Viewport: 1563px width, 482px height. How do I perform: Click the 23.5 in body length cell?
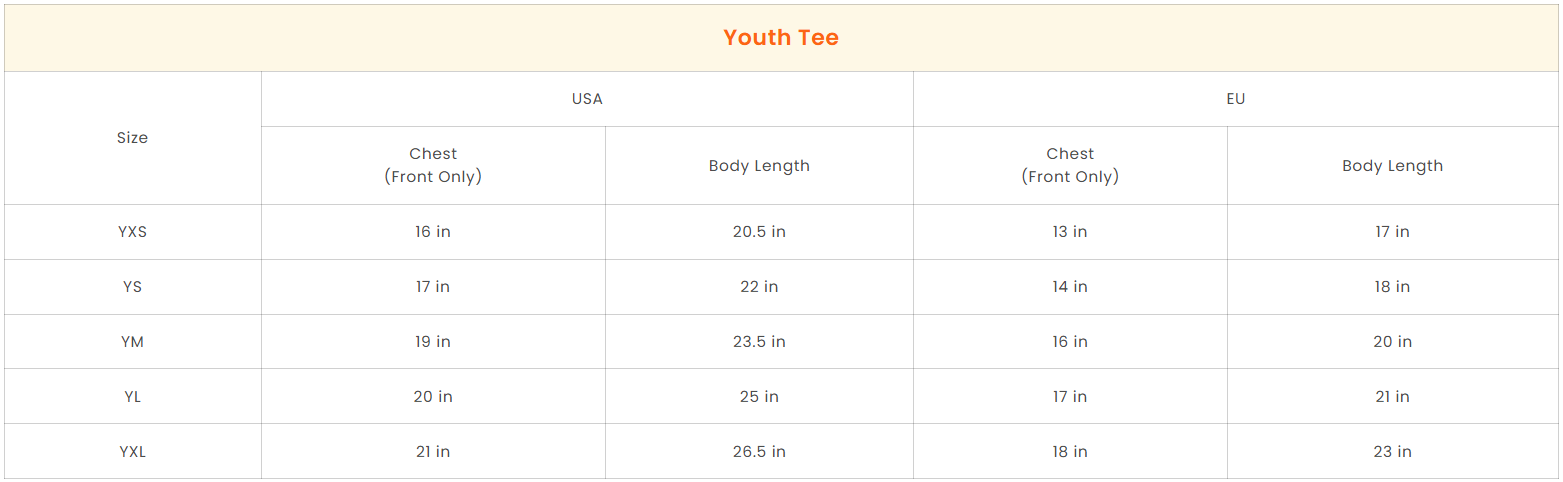point(759,342)
